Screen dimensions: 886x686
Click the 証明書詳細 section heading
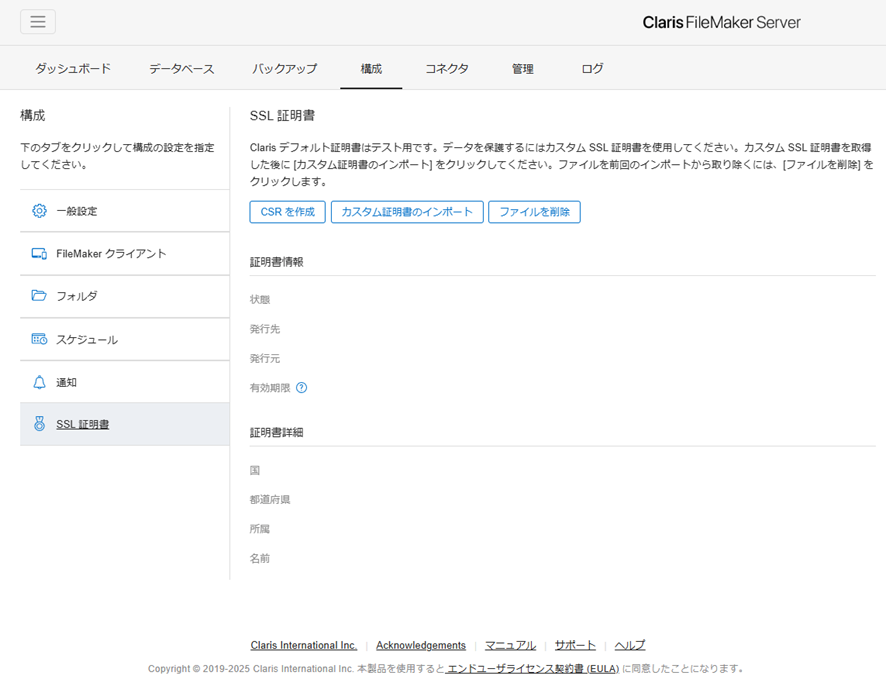click(x=277, y=432)
